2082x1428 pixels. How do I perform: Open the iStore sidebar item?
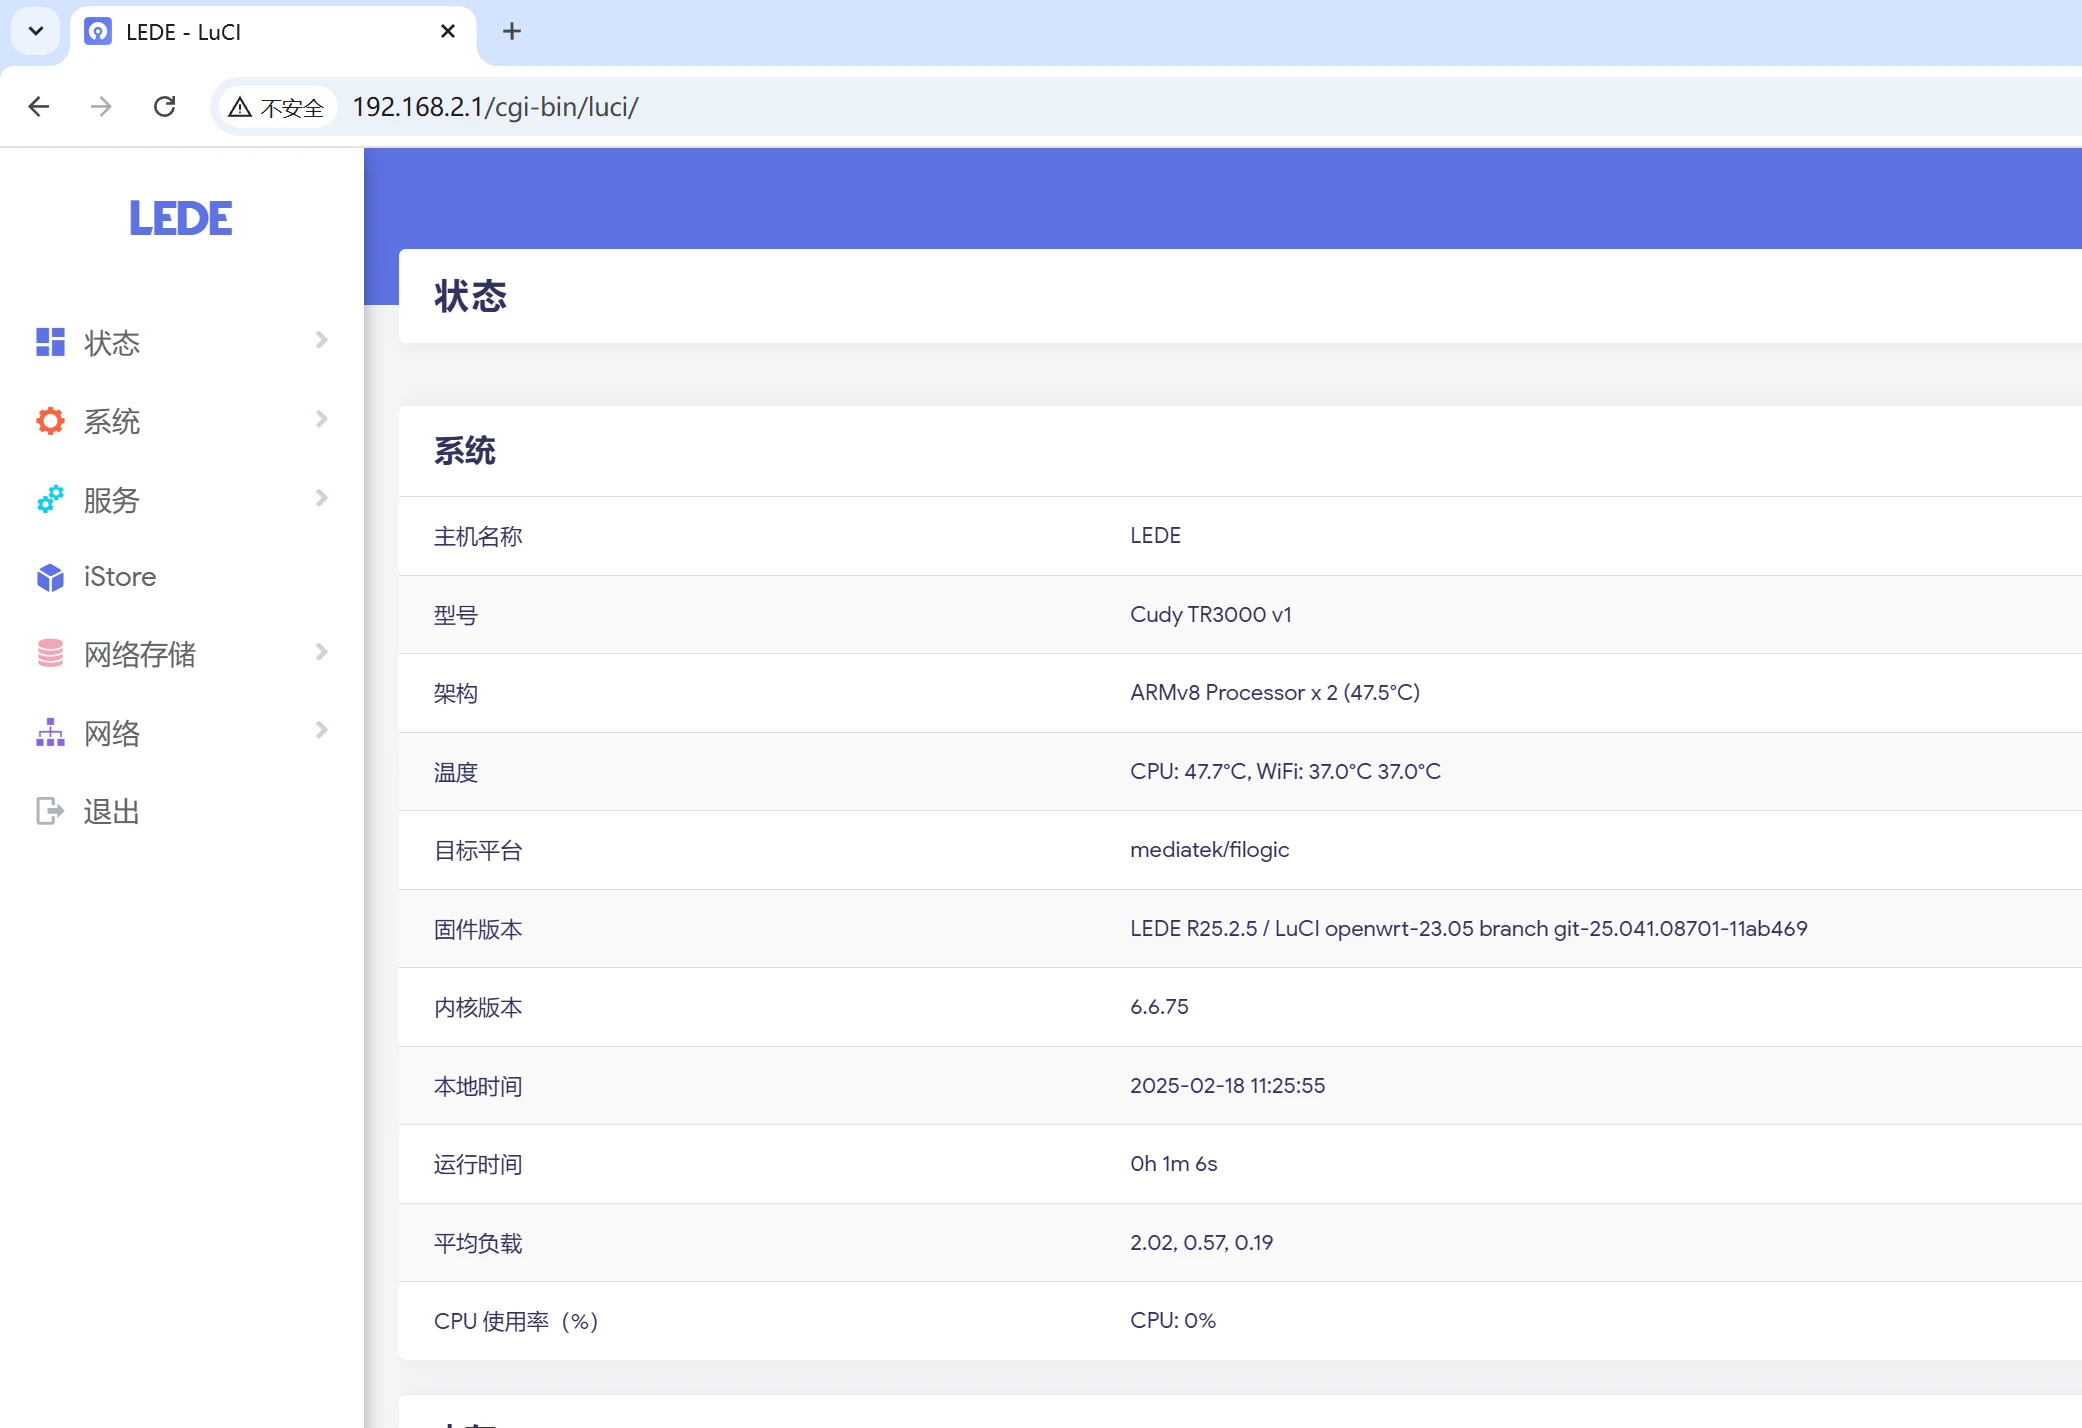tap(182, 577)
